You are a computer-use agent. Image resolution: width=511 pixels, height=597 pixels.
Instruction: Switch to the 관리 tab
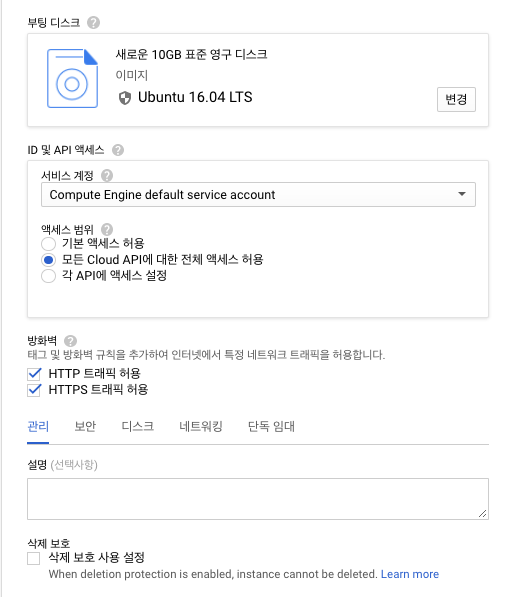pos(38,426)
